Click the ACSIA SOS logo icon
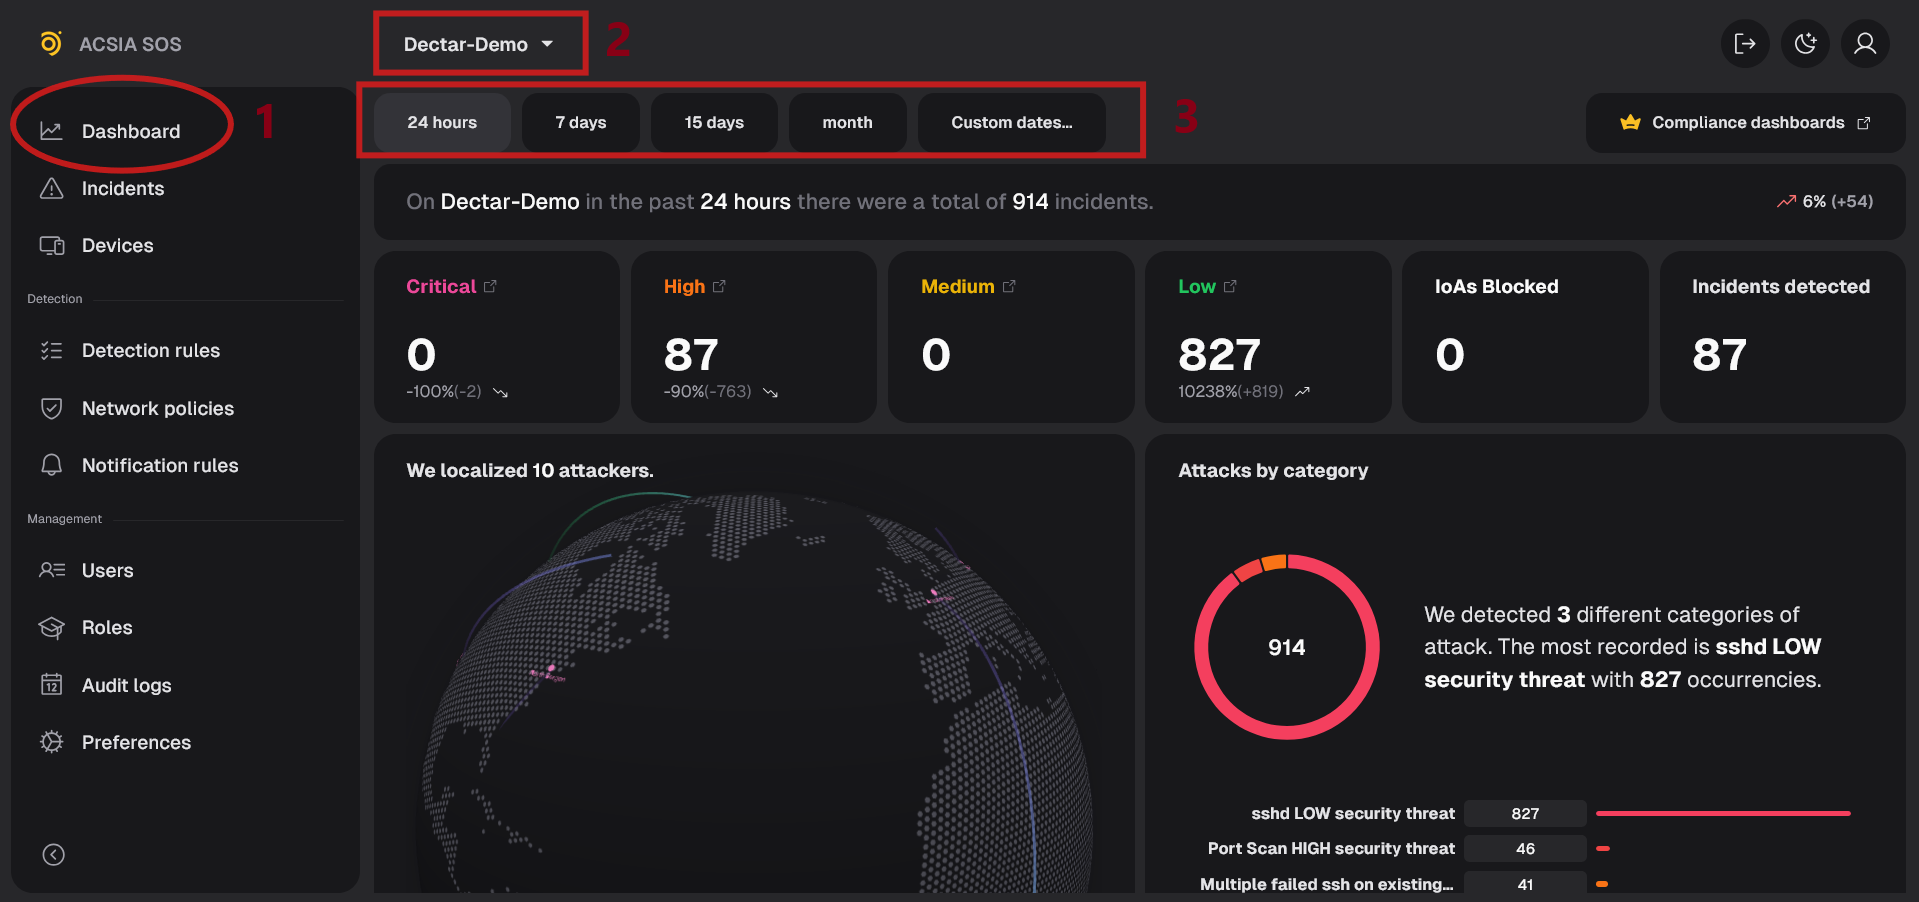This screenshot has height=902, width=1919. pyautogui.click(x=51, y=43)
